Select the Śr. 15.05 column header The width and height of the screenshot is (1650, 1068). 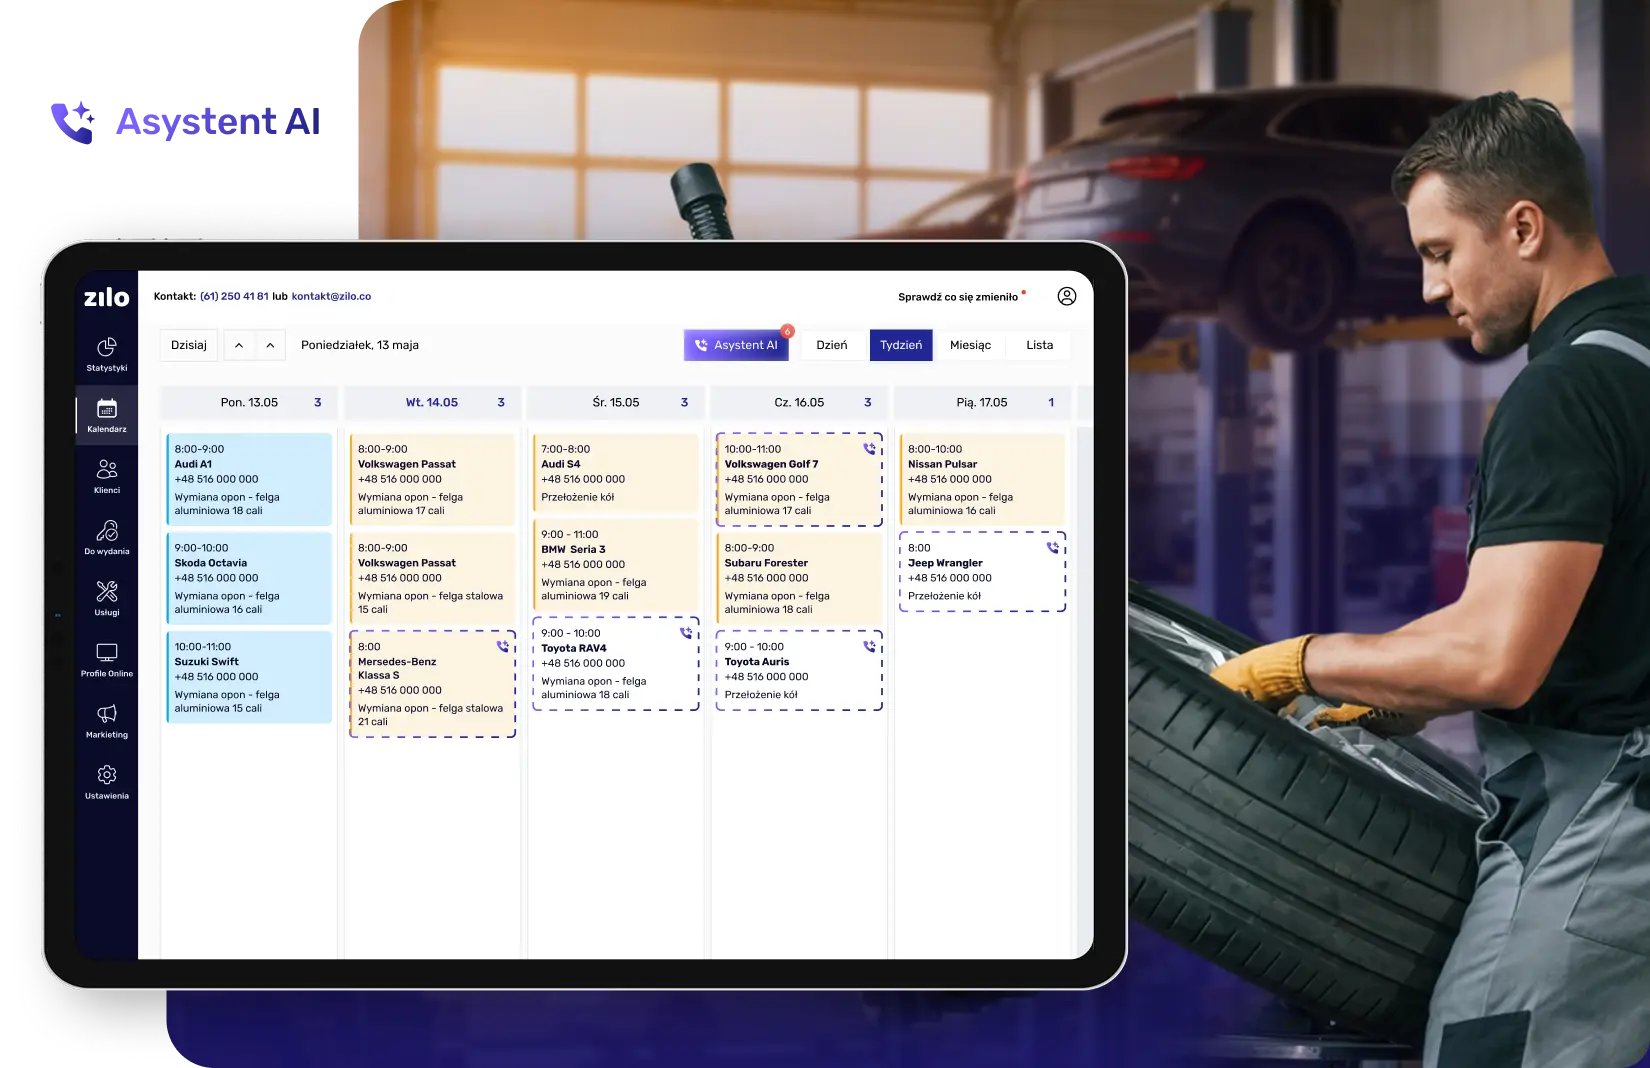[615, 403]
